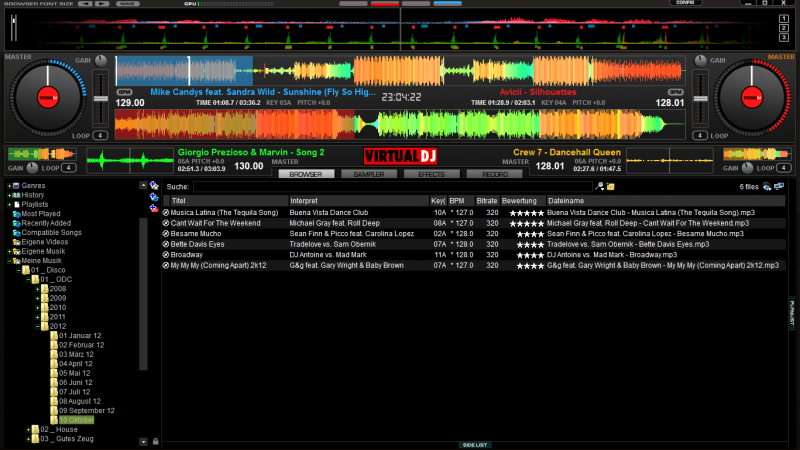Open the Compatible Songs list

click(x=52, y=233)
